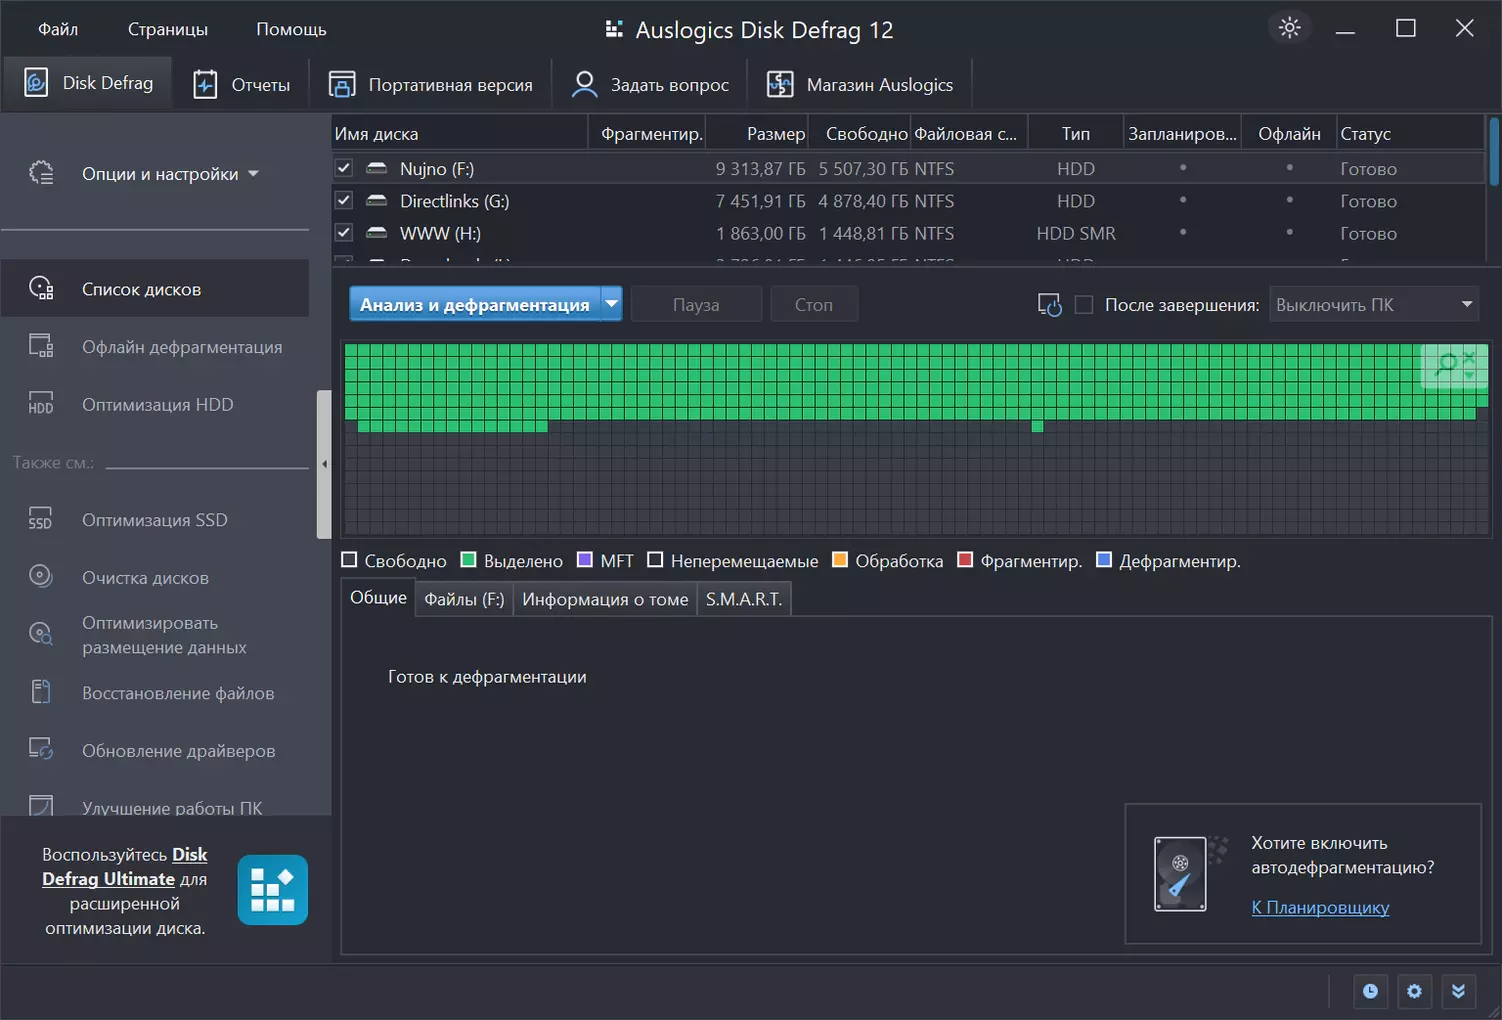Click the Пауза button
This screenshot has width=1502, height=1020.
coord(696,304)
